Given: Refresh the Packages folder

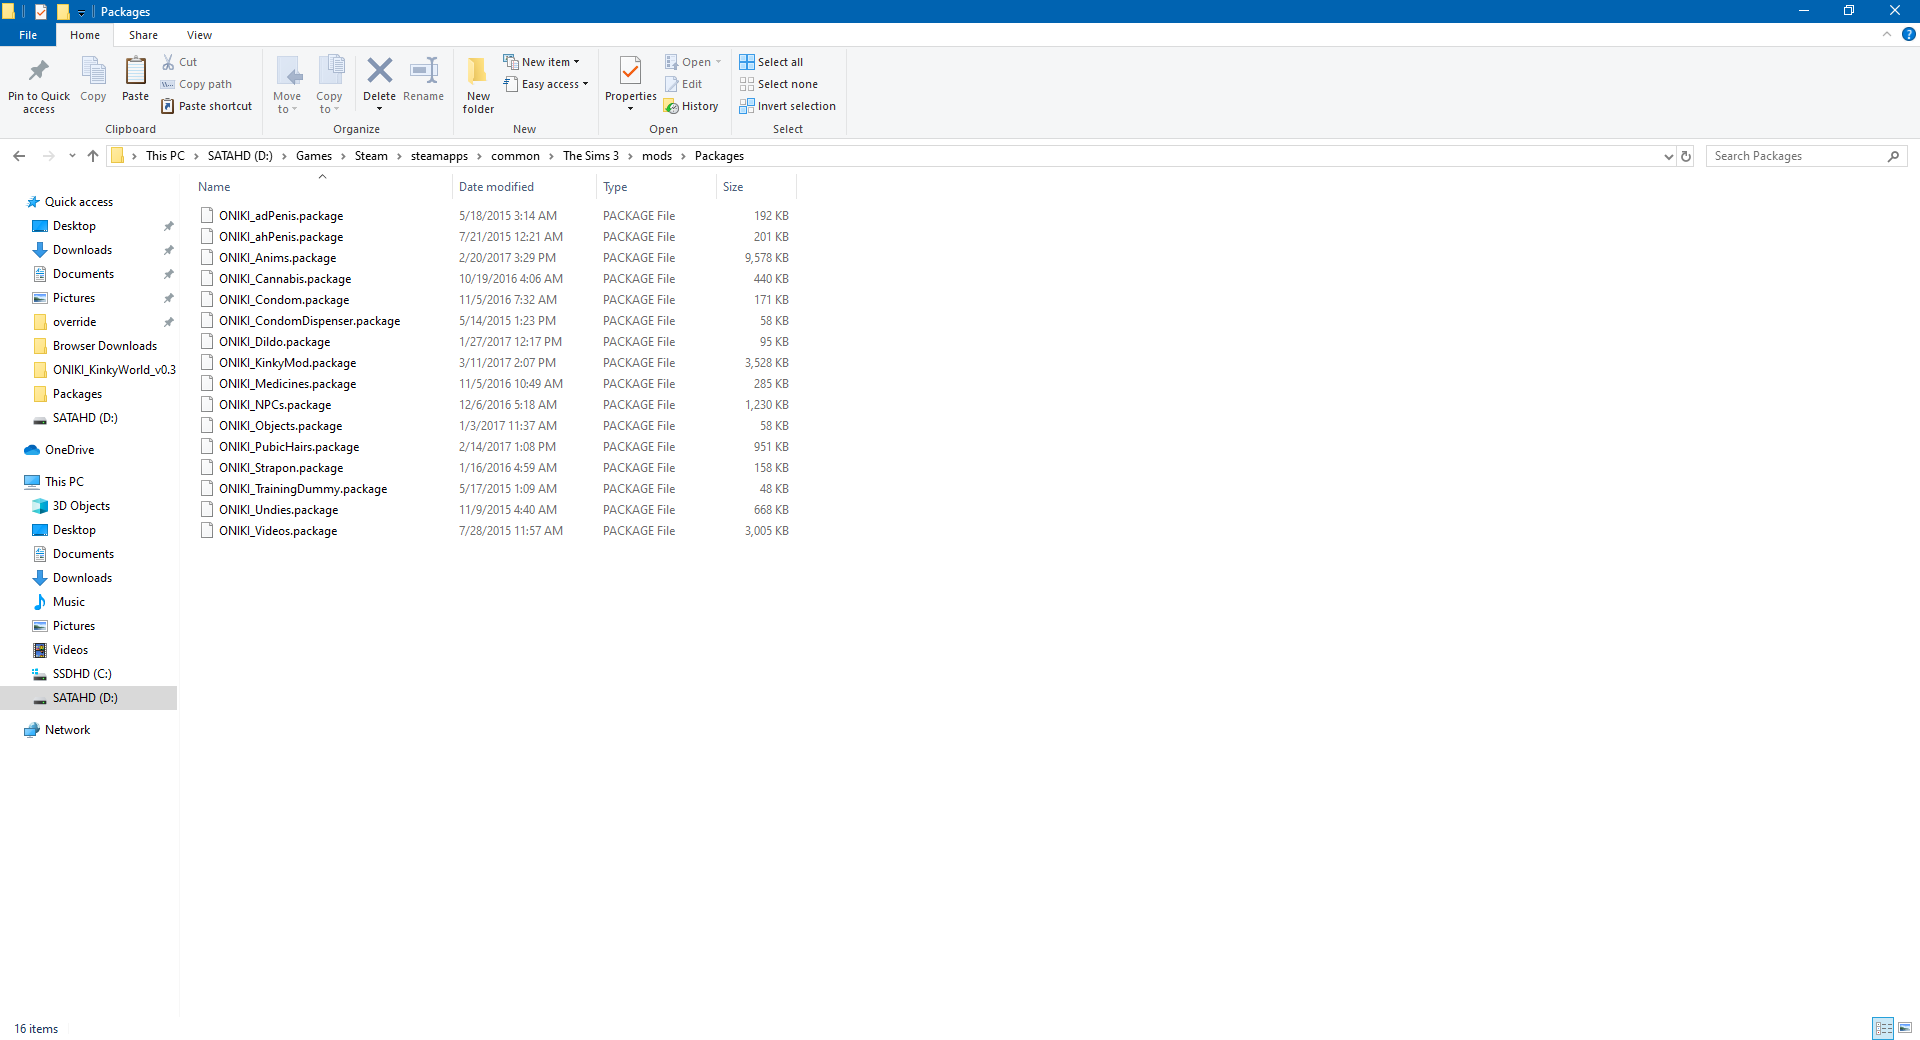Looking at the screenshot, I should pos(1686,156).
